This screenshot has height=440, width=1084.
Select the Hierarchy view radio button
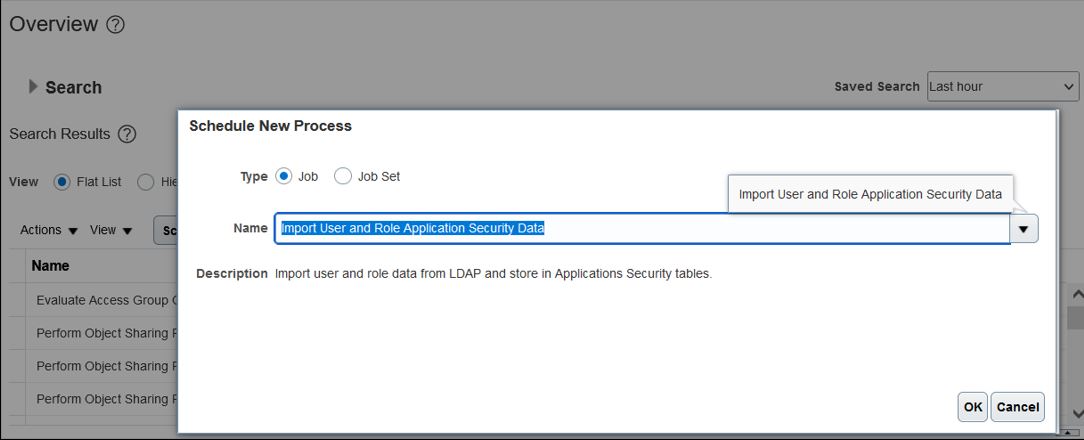[x=145, y=182]
